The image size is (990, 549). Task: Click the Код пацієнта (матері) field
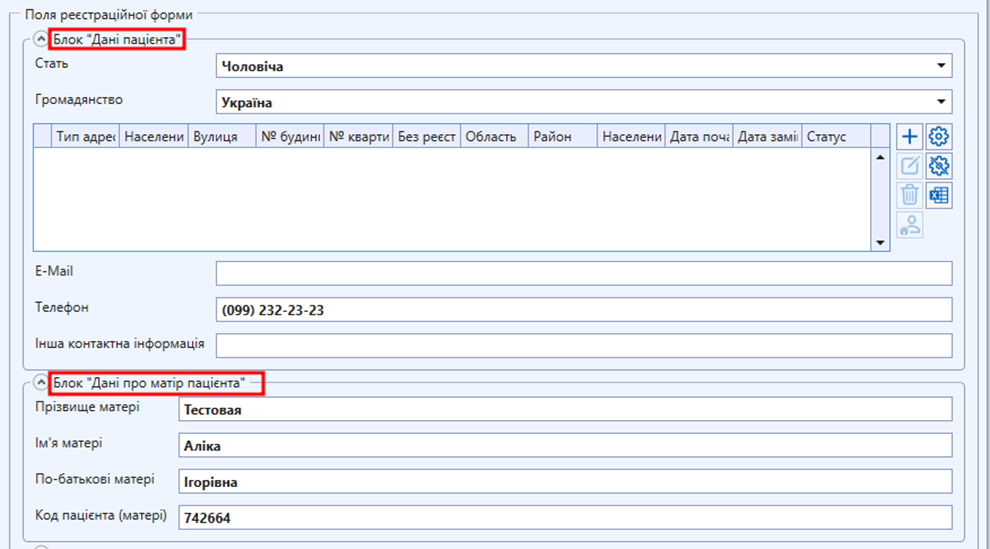565,517
